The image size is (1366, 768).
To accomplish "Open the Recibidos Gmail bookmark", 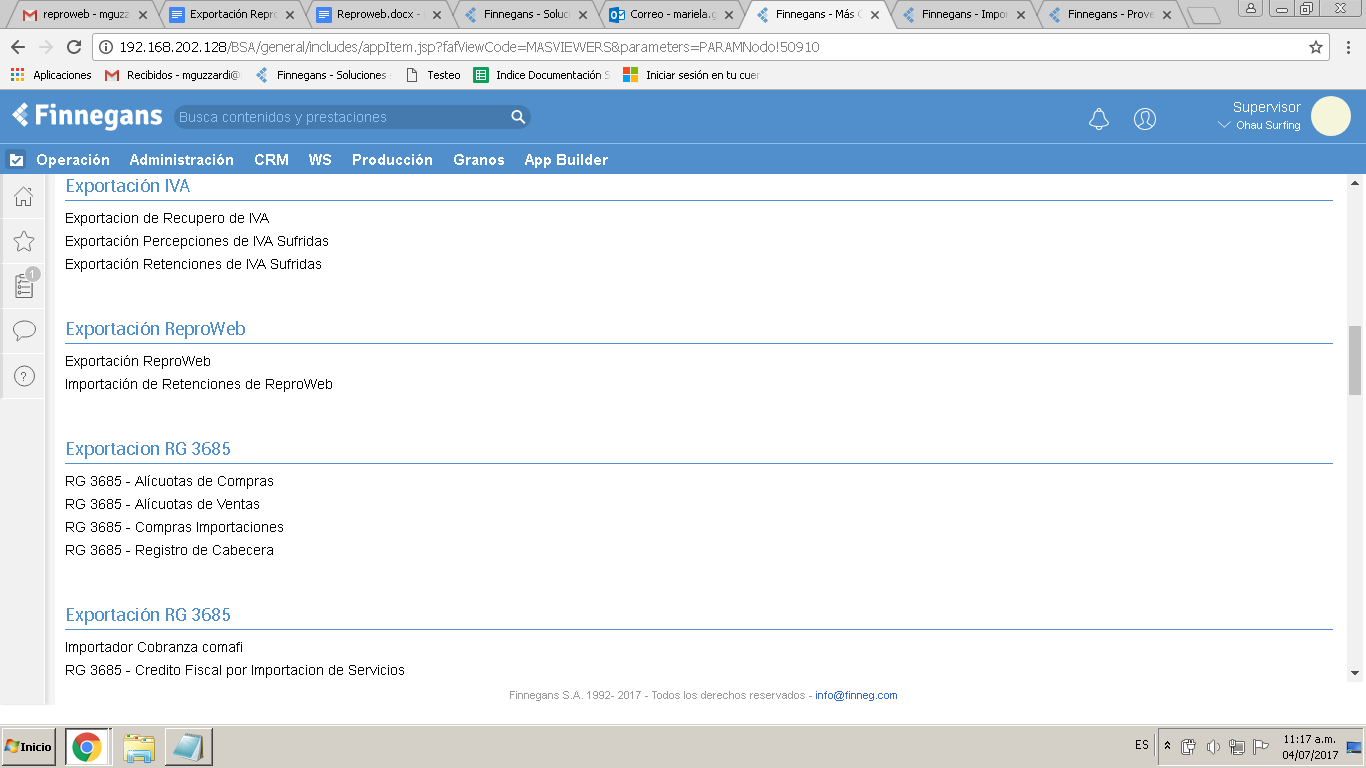I will (172, 75).
